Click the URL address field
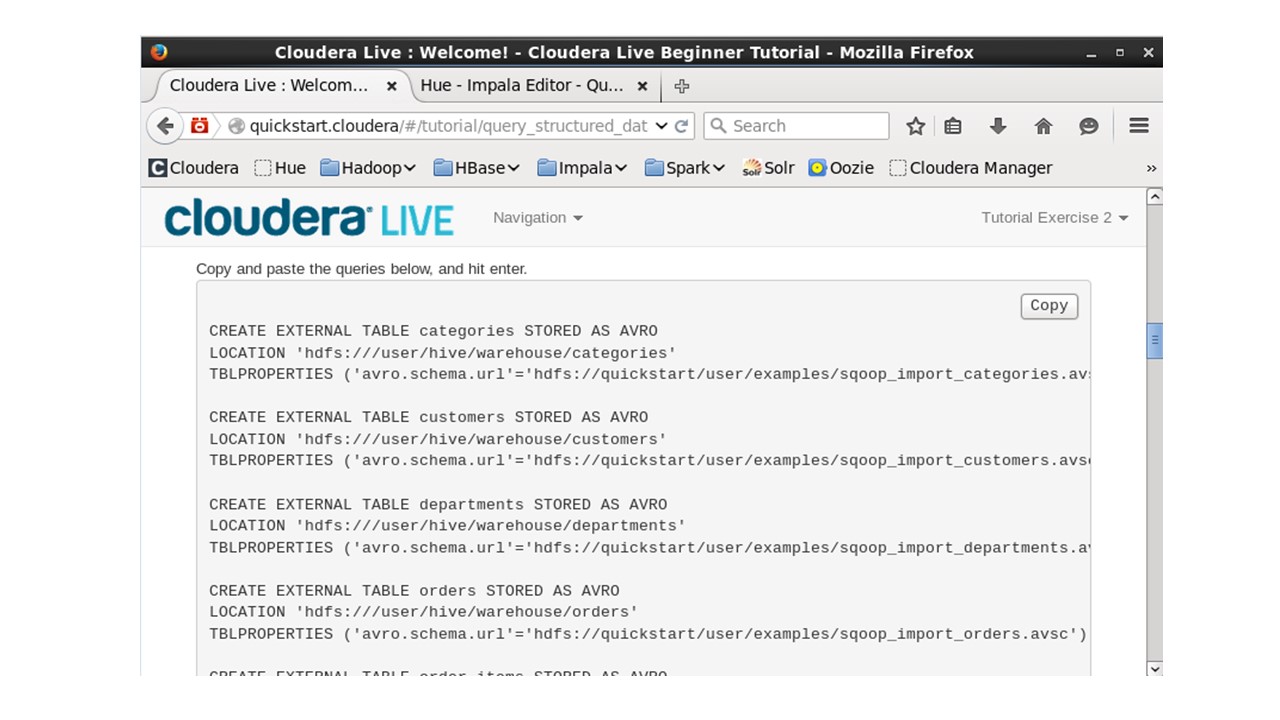The width and height of the screenshot is (1280, 720). [x=448, y=126]
